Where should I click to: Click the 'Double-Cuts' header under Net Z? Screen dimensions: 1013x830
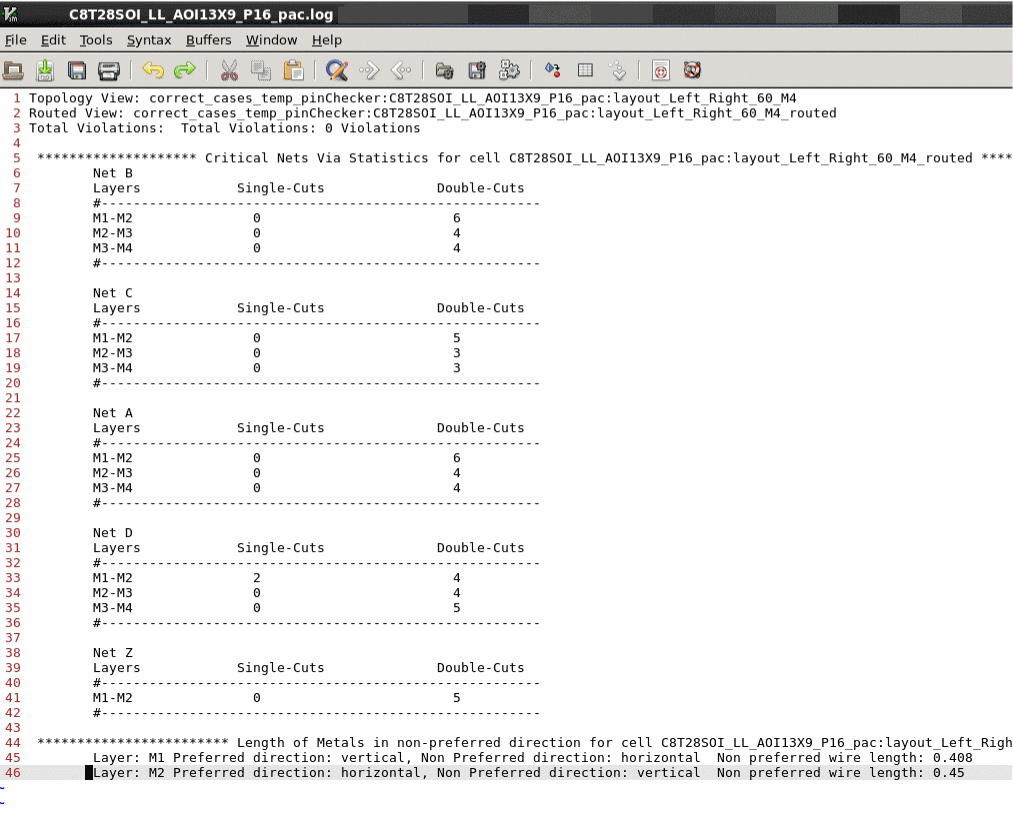[480, 668]
